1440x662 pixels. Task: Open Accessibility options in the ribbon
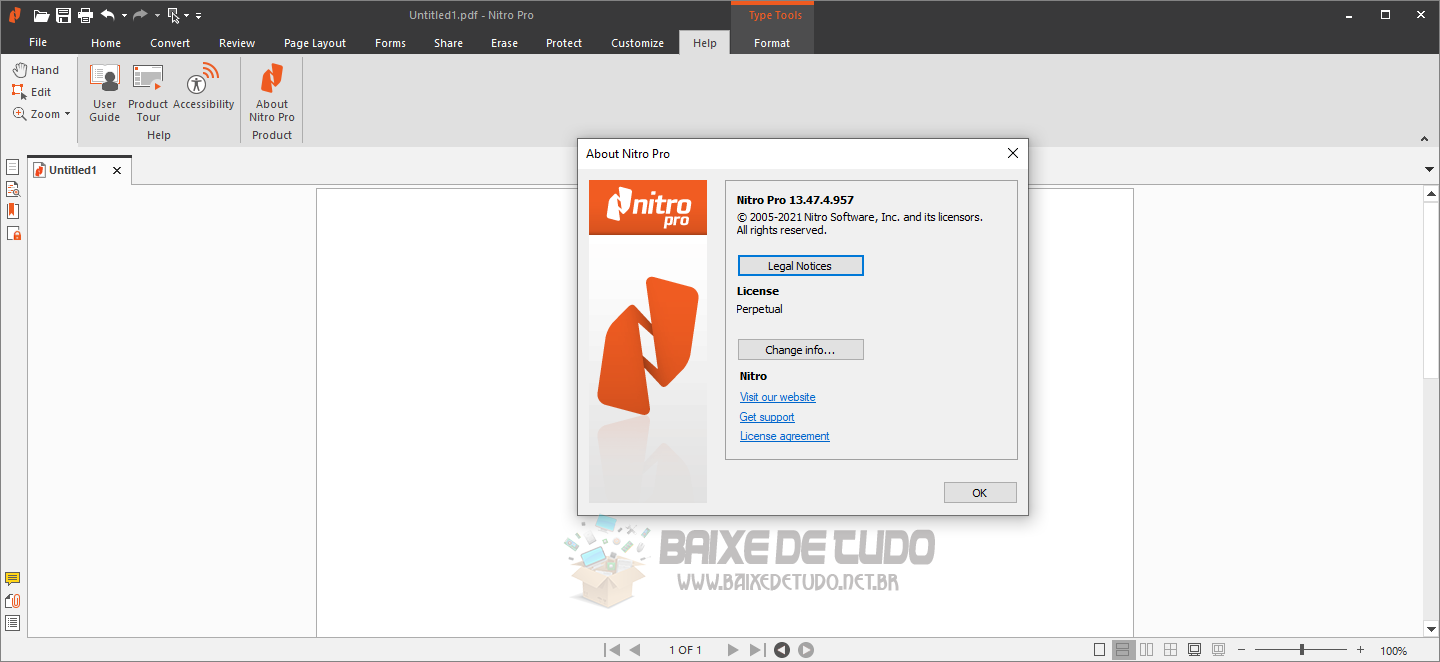tap(203, 87)
